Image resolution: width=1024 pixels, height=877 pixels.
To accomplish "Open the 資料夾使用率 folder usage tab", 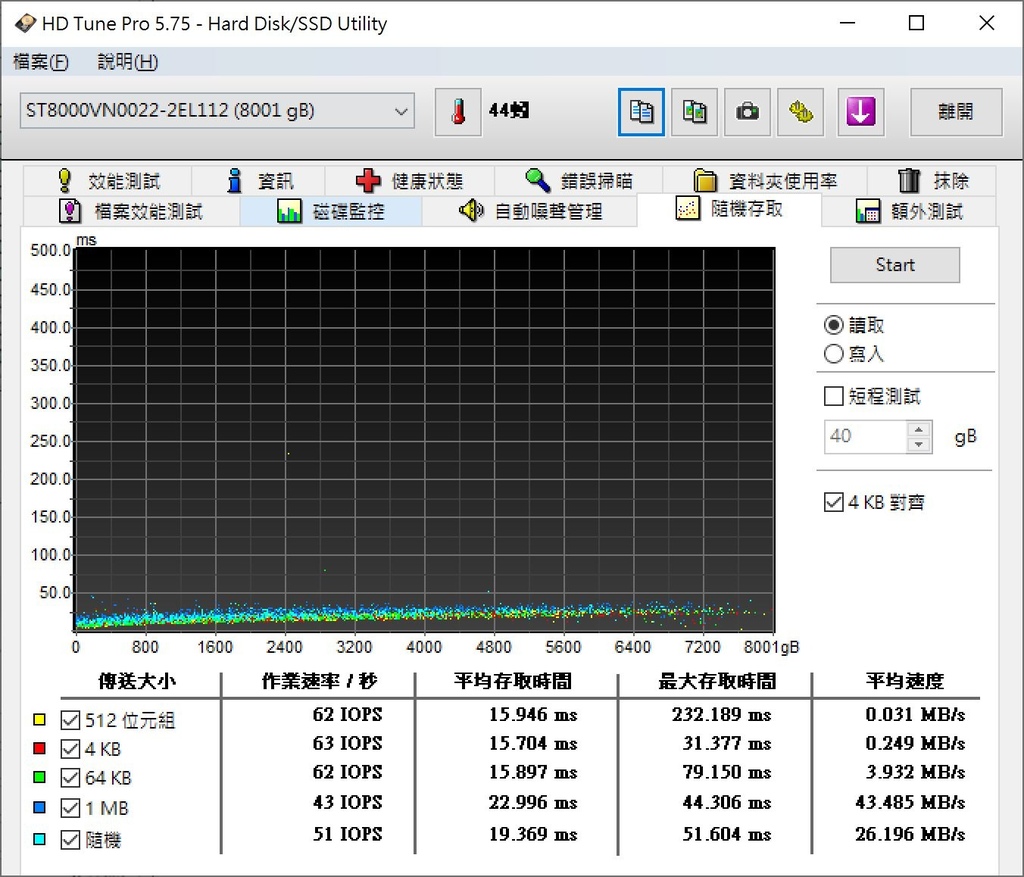I will (x=765, y=181).
